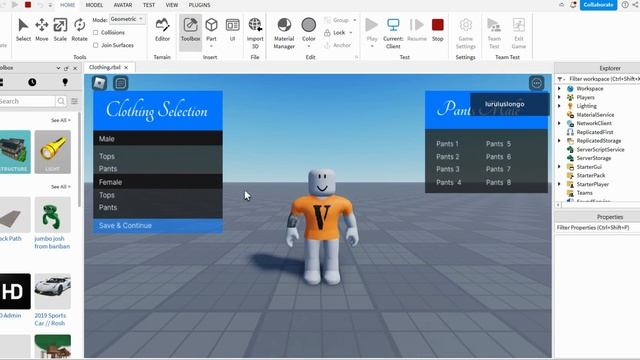Open the Toolbox creations lightbulb tab
Viewport: 640px width, 360px height.
[x=65, y=82]
